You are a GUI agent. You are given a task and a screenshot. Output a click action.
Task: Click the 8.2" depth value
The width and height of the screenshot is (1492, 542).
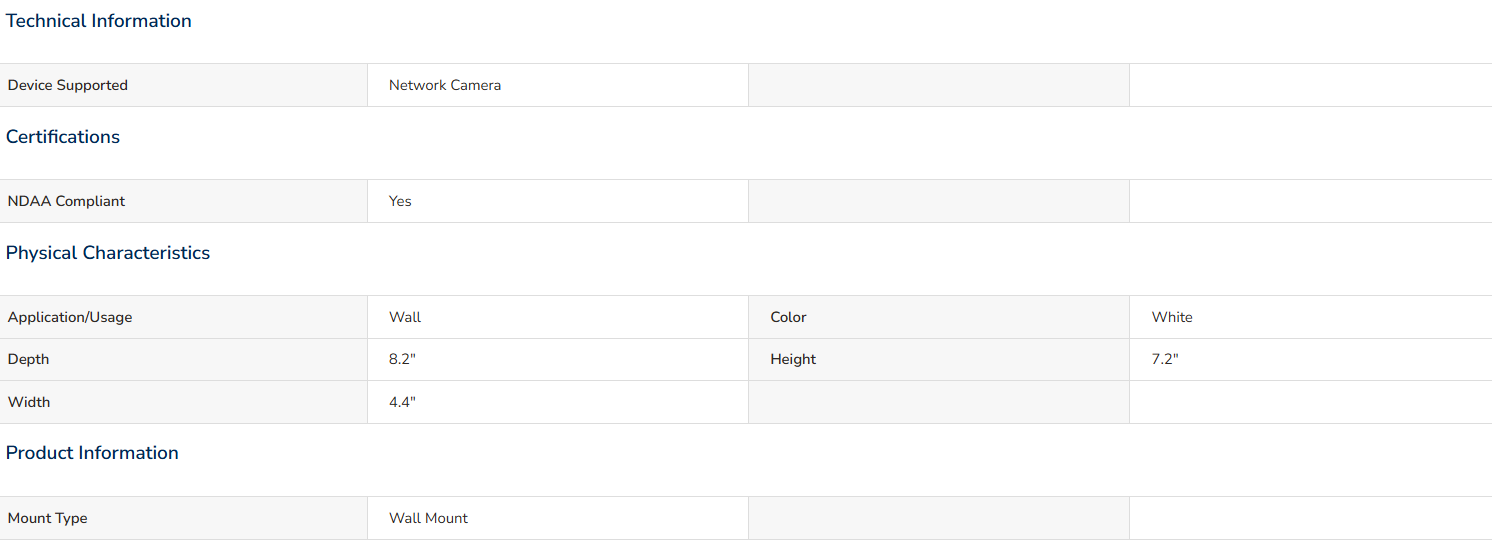402,359
